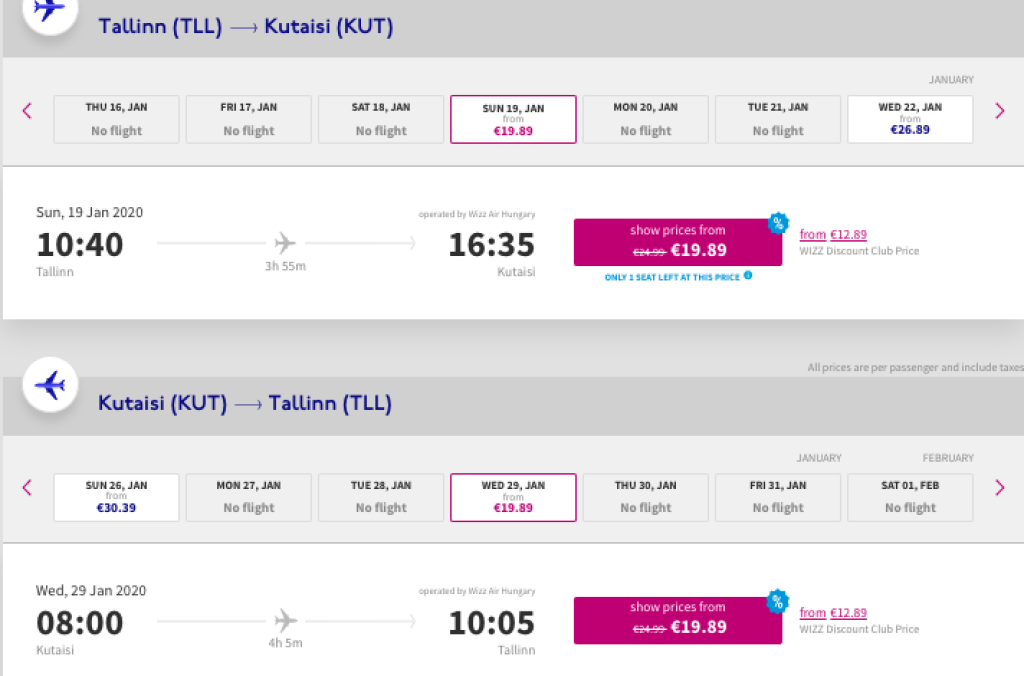Choose Thu 16 Jan no-flight date

116,119
